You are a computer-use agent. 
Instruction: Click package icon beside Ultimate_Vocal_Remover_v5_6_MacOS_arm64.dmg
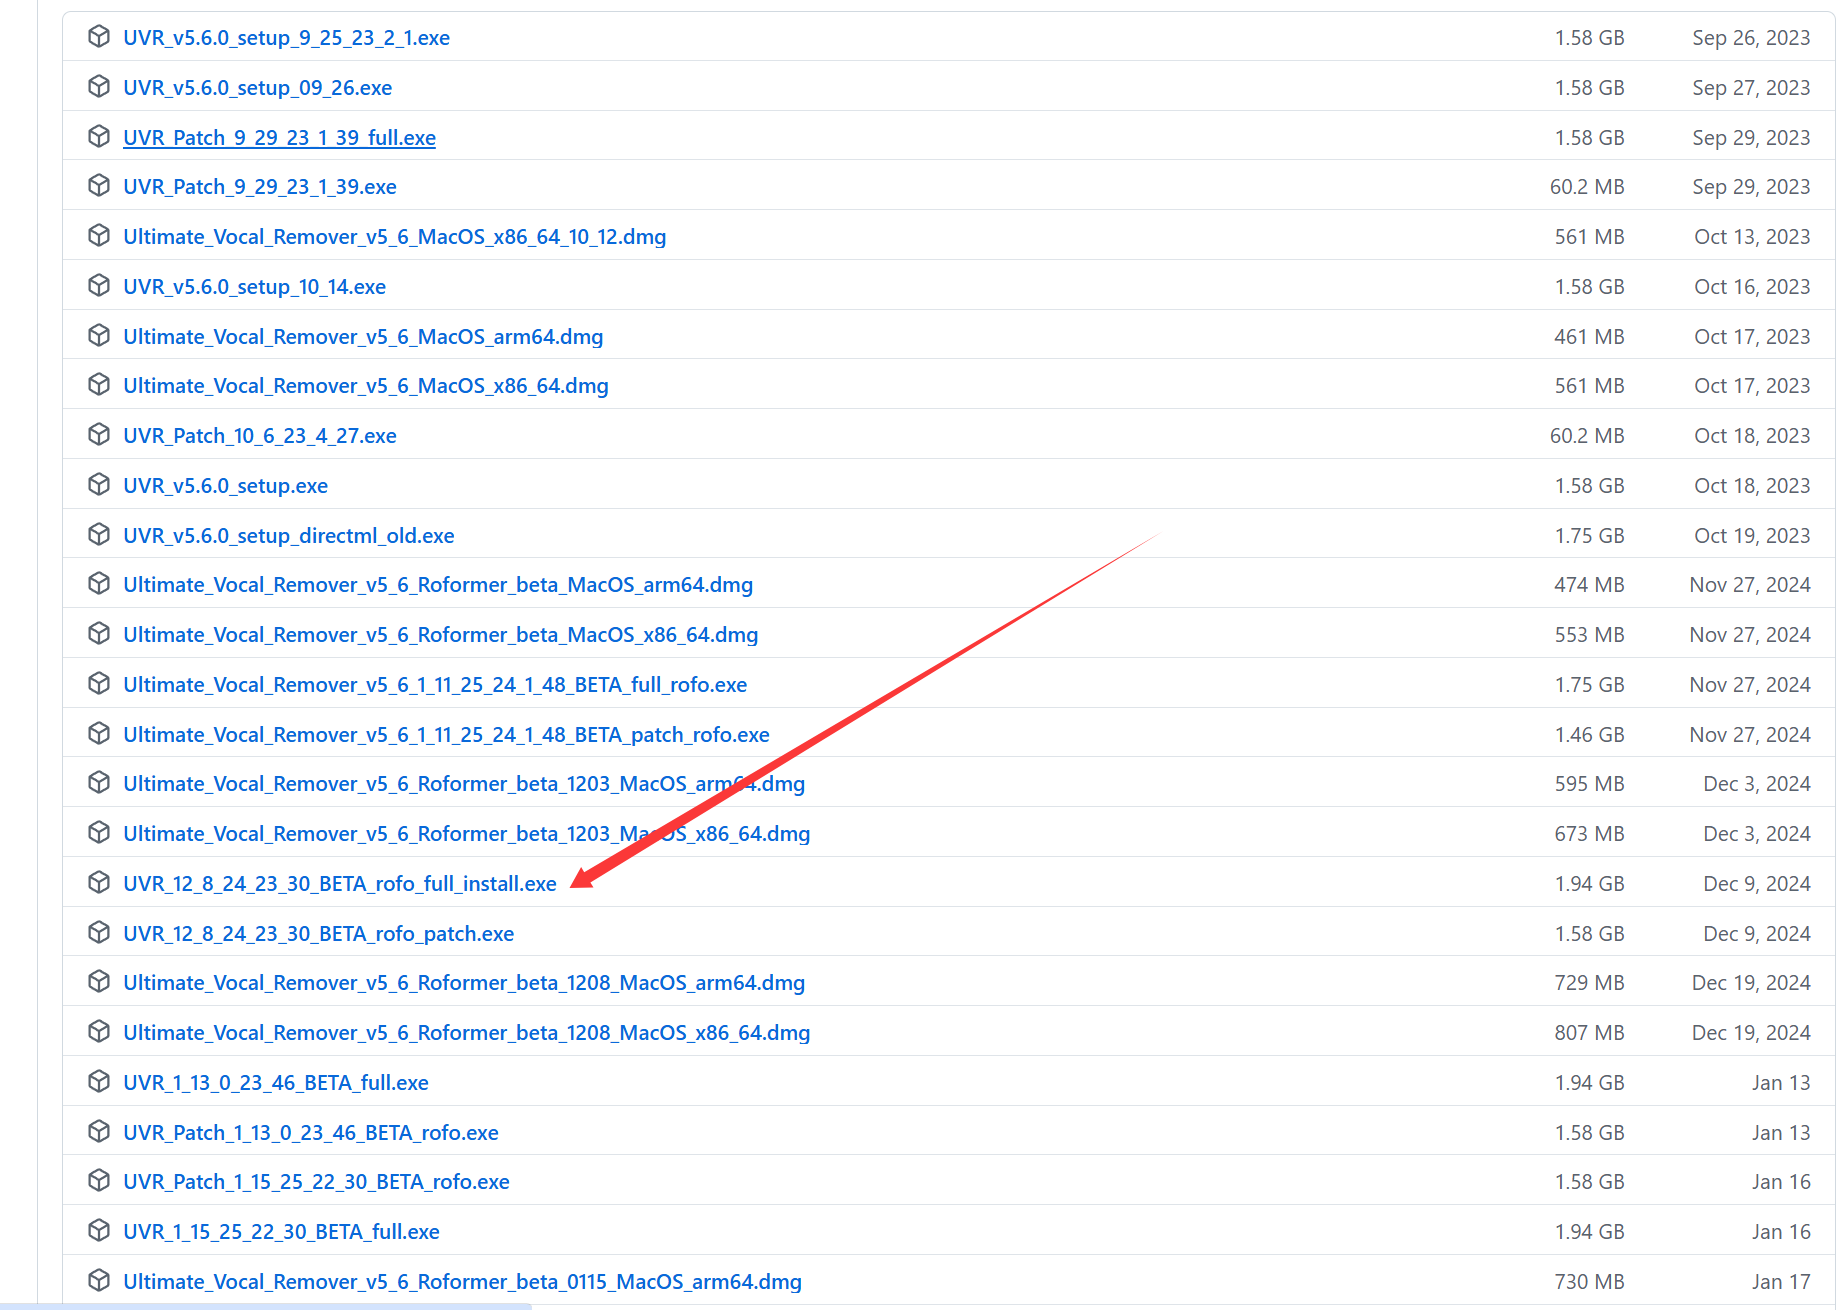coord(99,336)
